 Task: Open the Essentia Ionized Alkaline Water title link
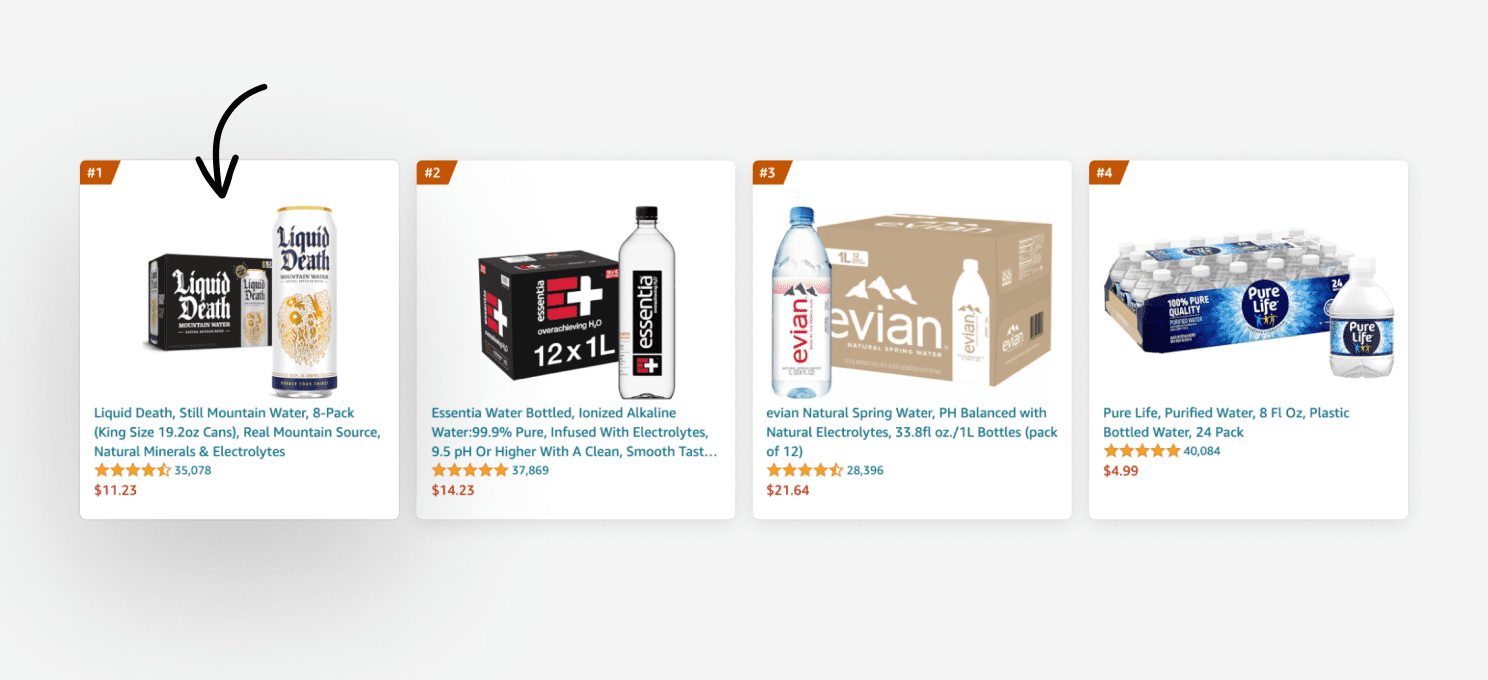click(574, 432)
